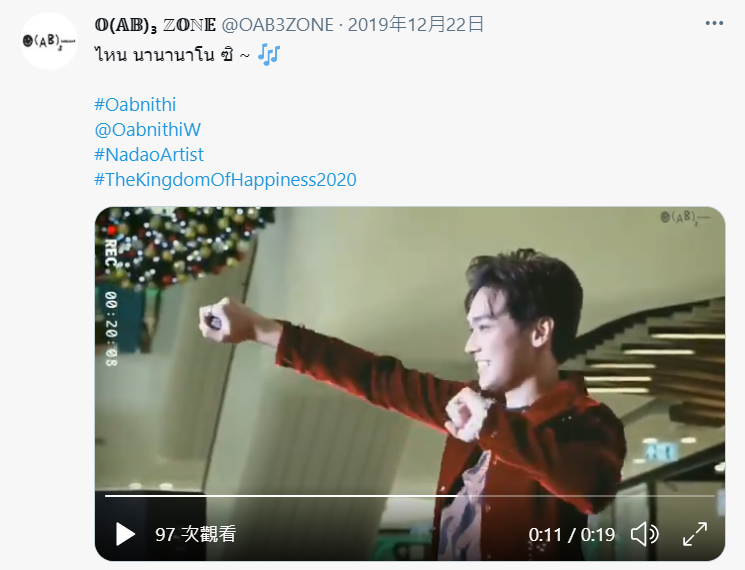This screenshot has width=745, height=570.
Task: Click the musical notes emoji in the tweet
Action: 268,54
